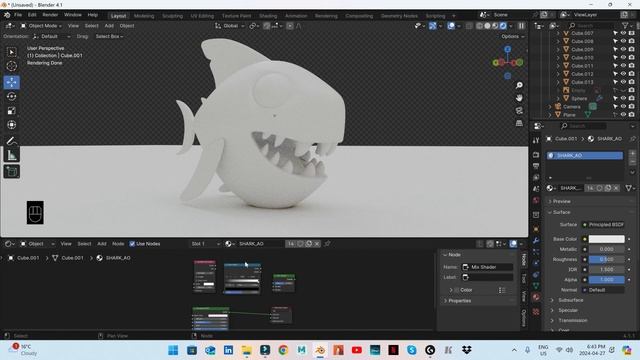Open the Tool properties tab
Screen dimensions: 640x360
pyautogui.click(x=536, y=140)
